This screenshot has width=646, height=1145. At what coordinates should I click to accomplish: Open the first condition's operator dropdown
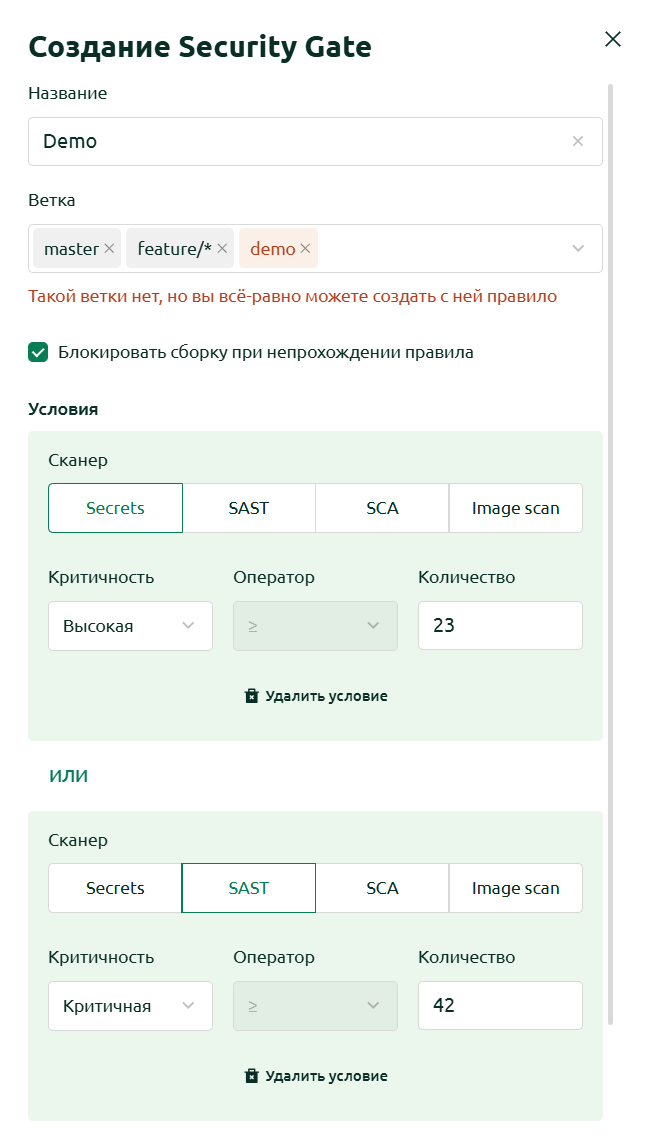coord(315,626)
